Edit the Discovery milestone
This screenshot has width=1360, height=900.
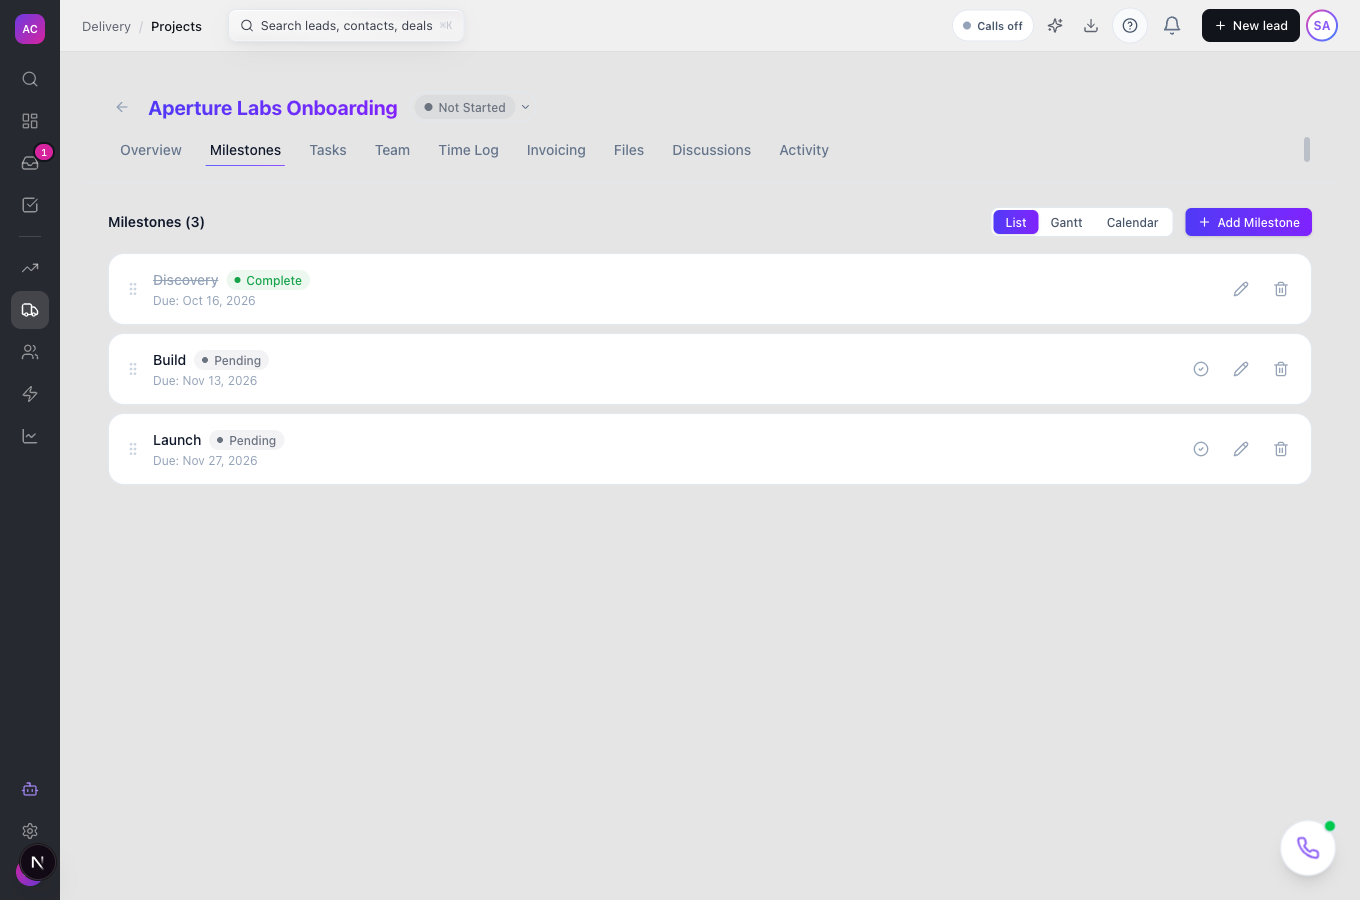[1241, 289]
